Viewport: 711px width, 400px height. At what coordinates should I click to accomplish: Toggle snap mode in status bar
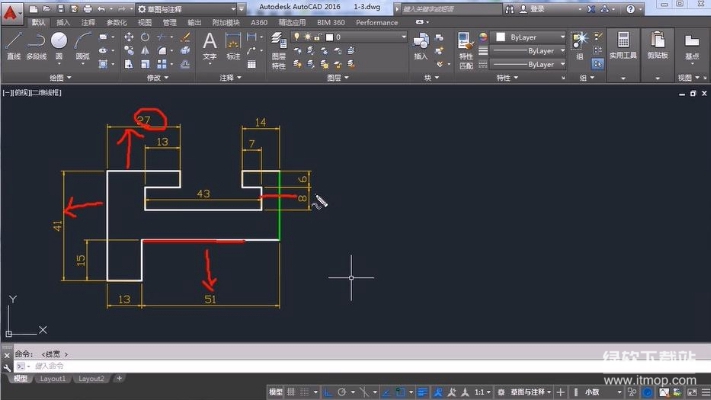pyautogui.click(x=304, y=392)
